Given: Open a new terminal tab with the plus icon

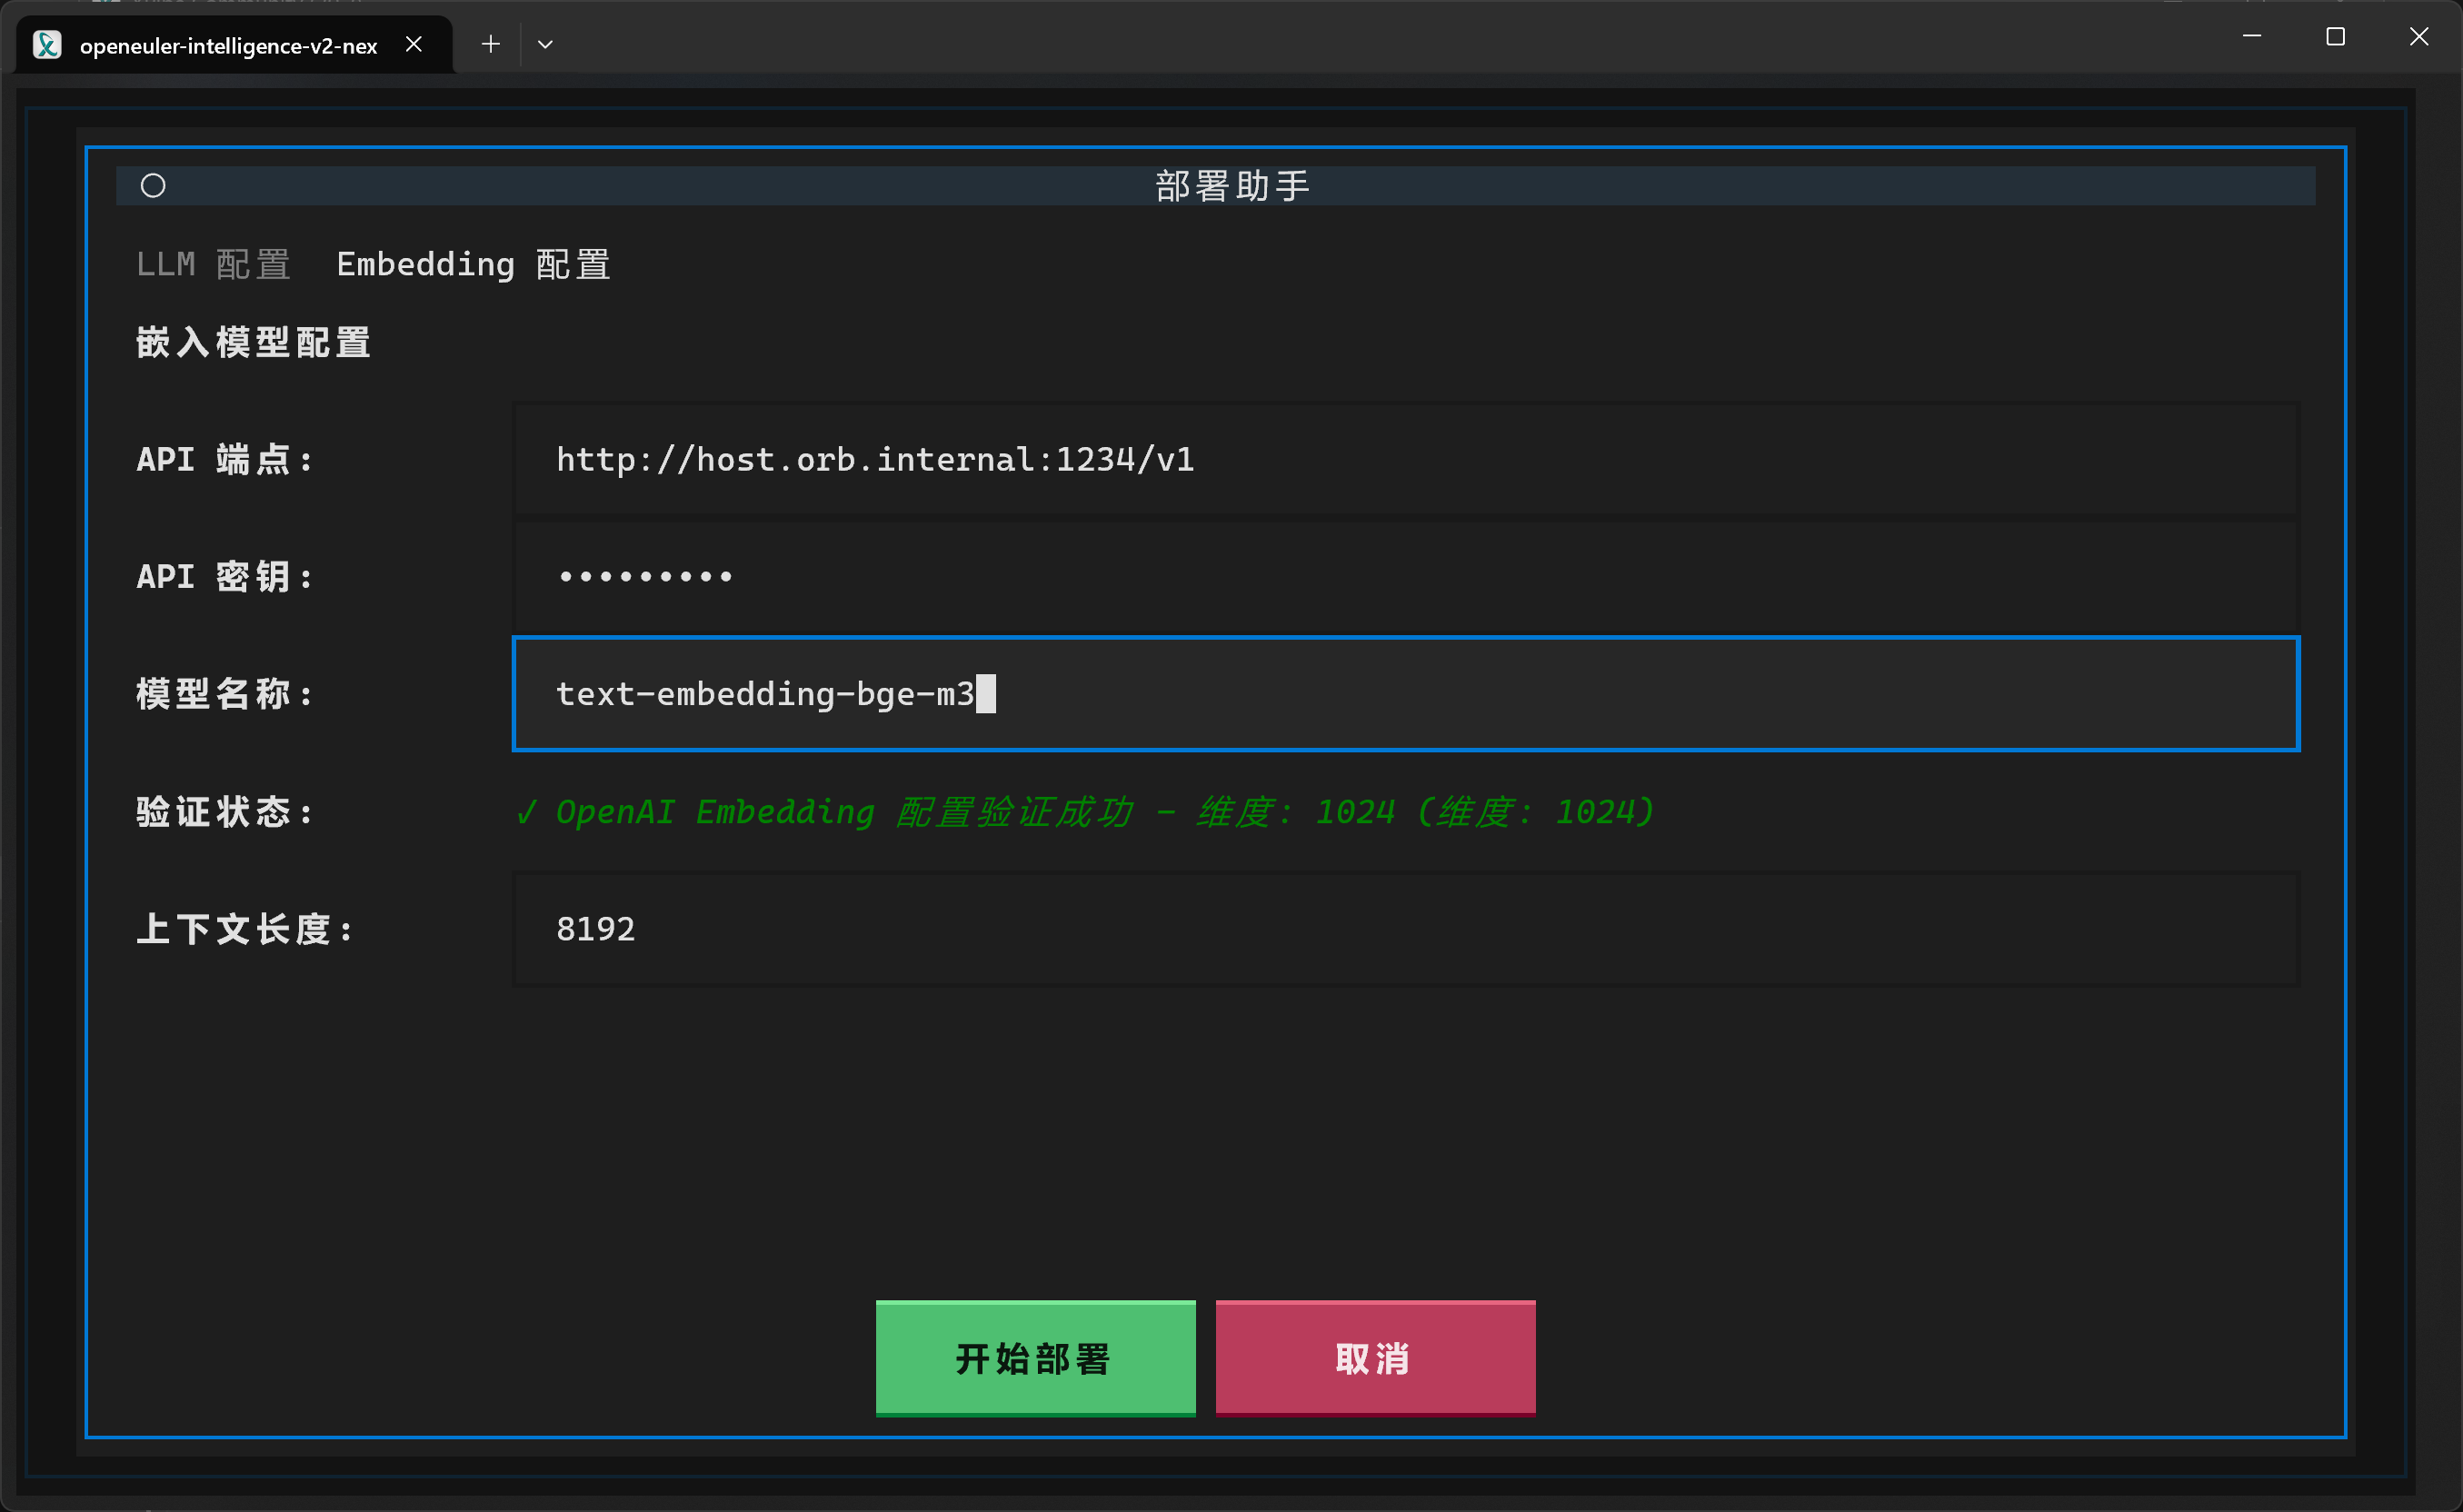Looking at the screenshot, I should pos(489,43).
